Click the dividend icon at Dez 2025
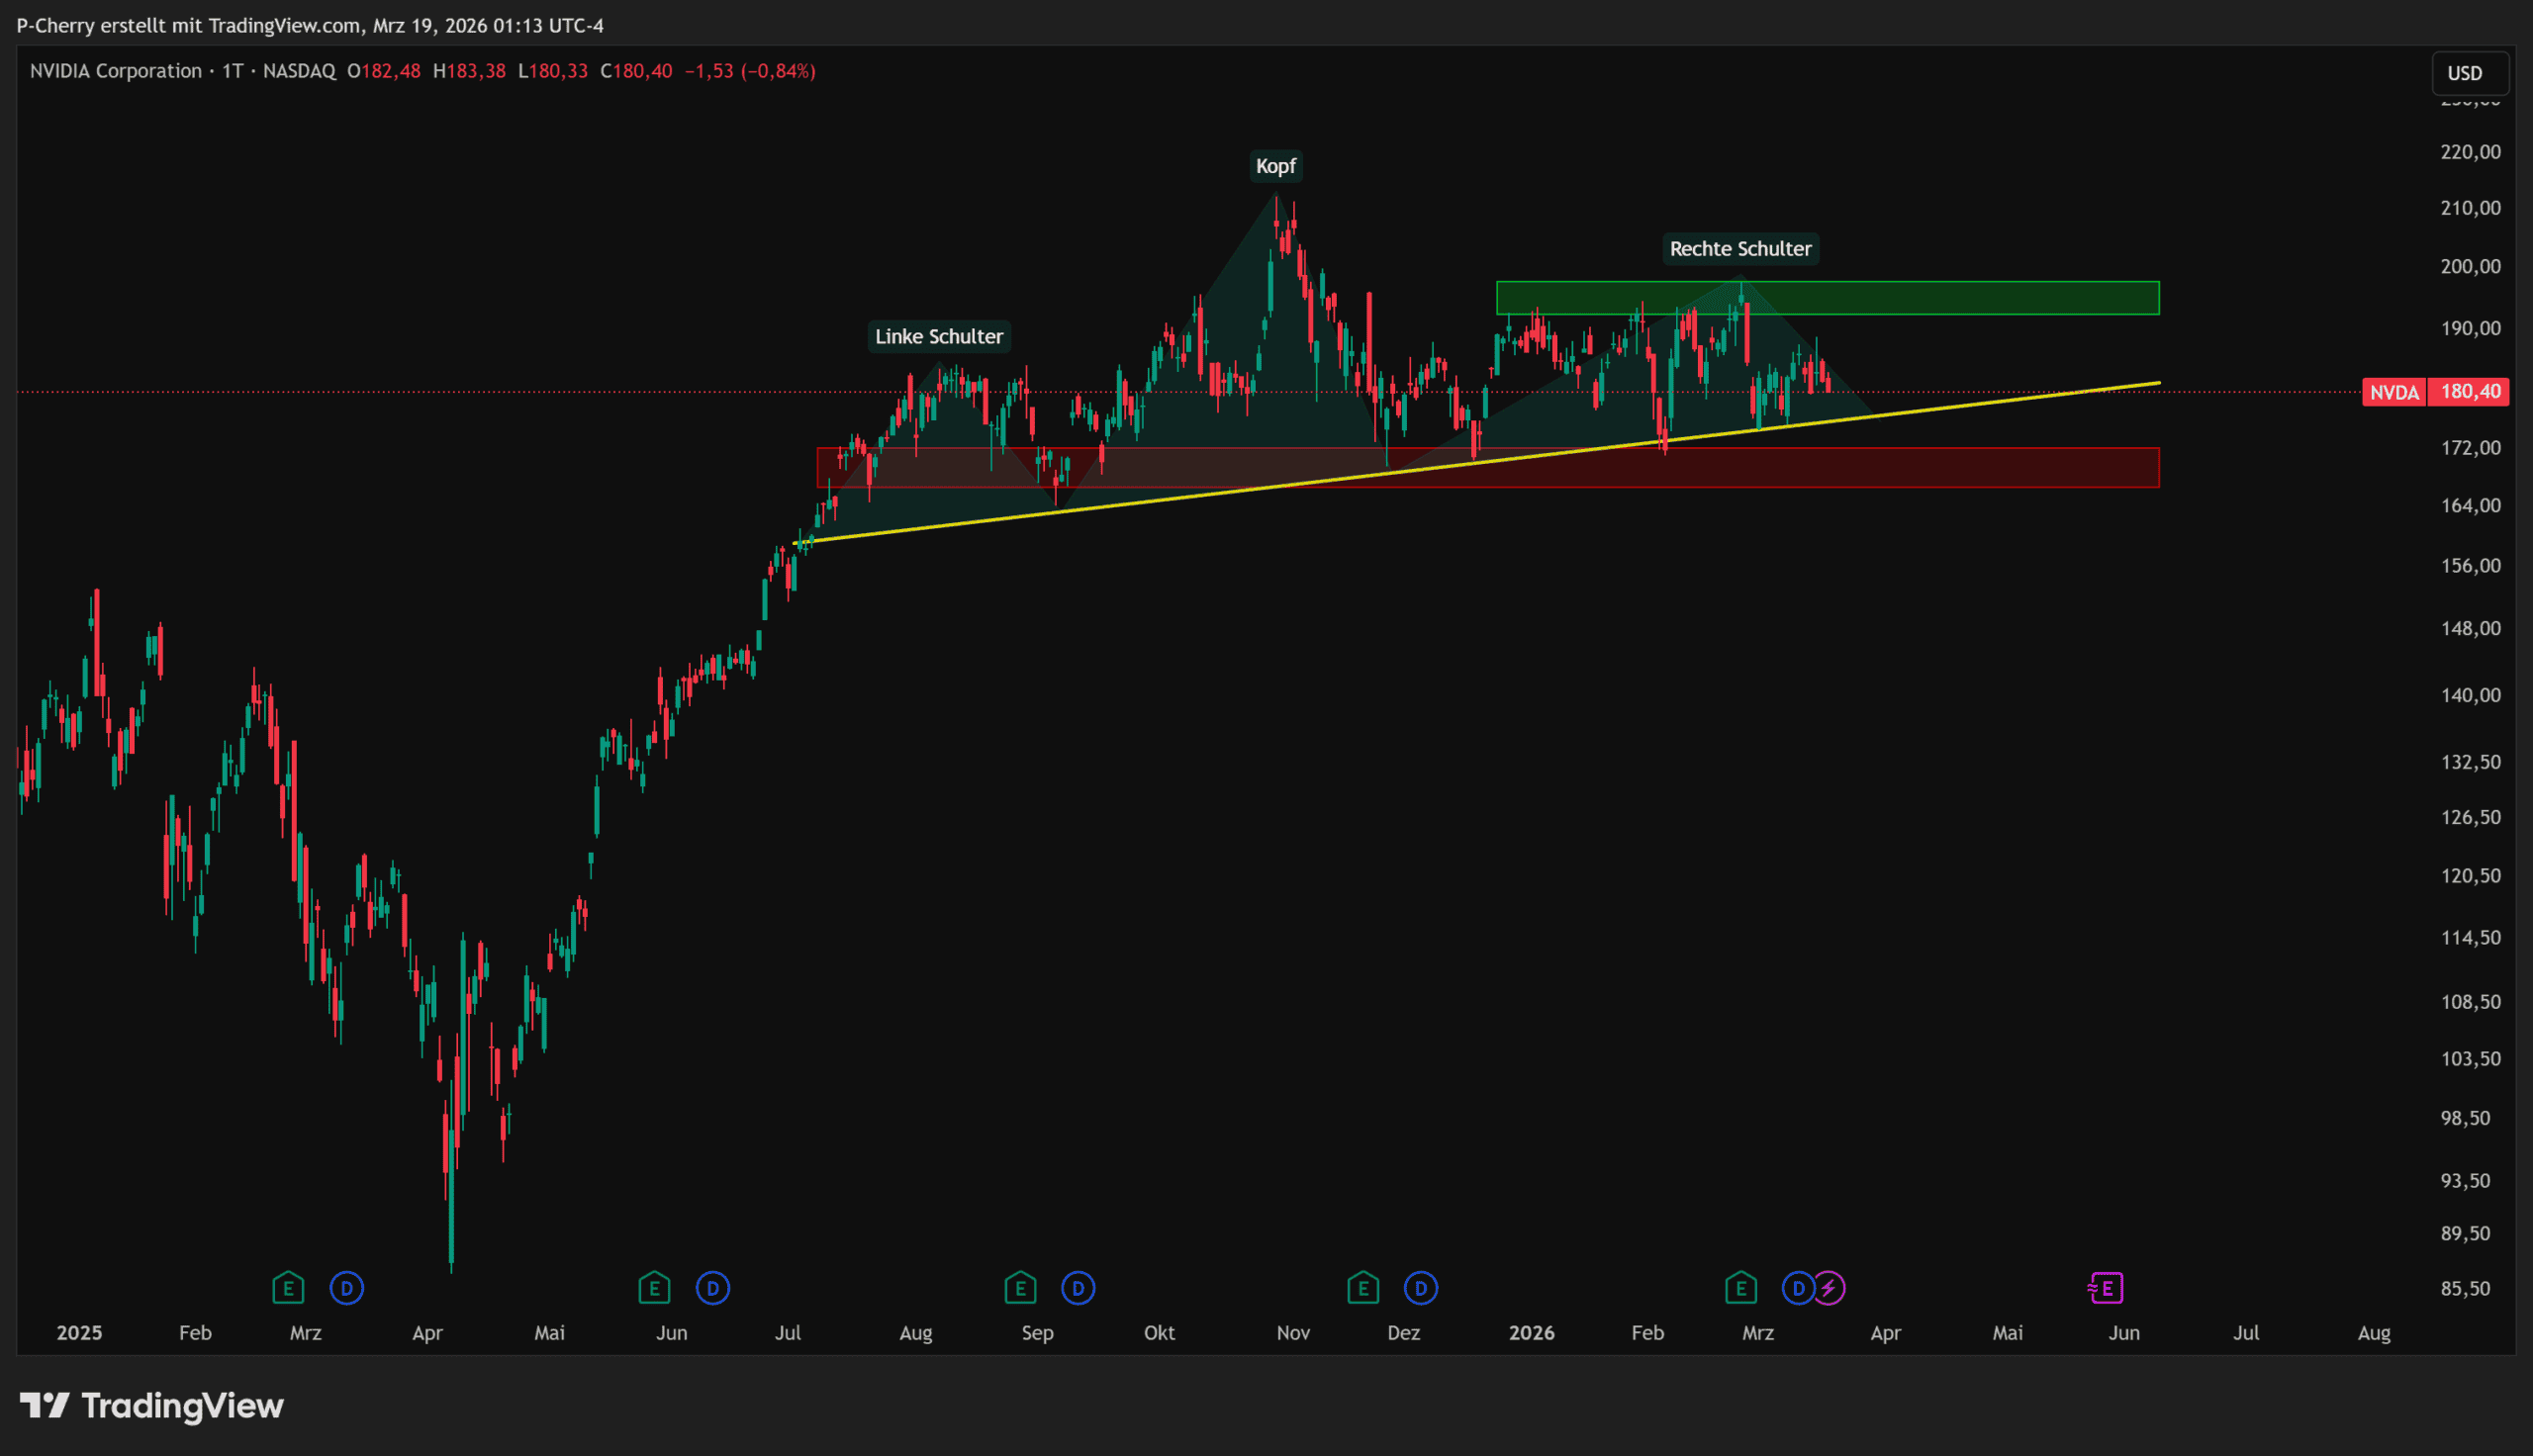Image resolution: width=2533 pixels, height=1456 pixels. tap(1421, 1288)
